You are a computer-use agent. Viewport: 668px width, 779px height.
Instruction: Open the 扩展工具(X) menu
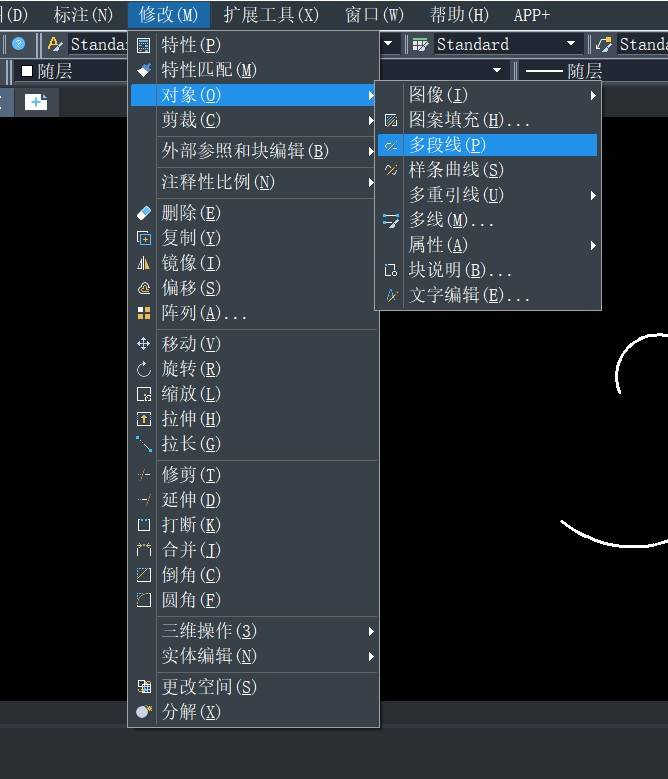click(x=271, y=15)
